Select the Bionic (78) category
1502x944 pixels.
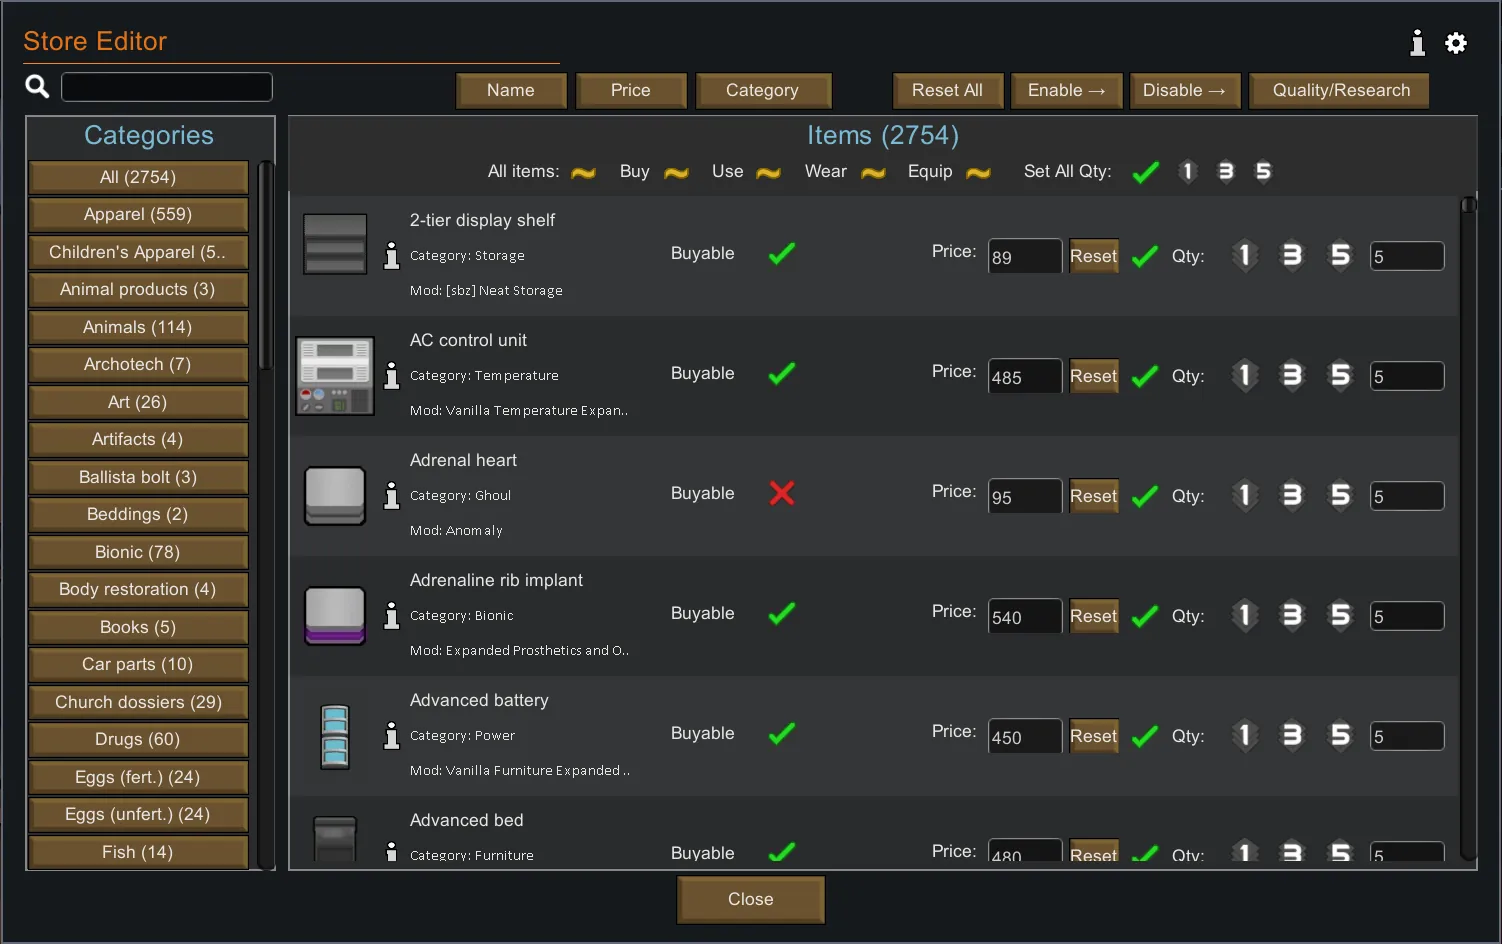(138, 552)
